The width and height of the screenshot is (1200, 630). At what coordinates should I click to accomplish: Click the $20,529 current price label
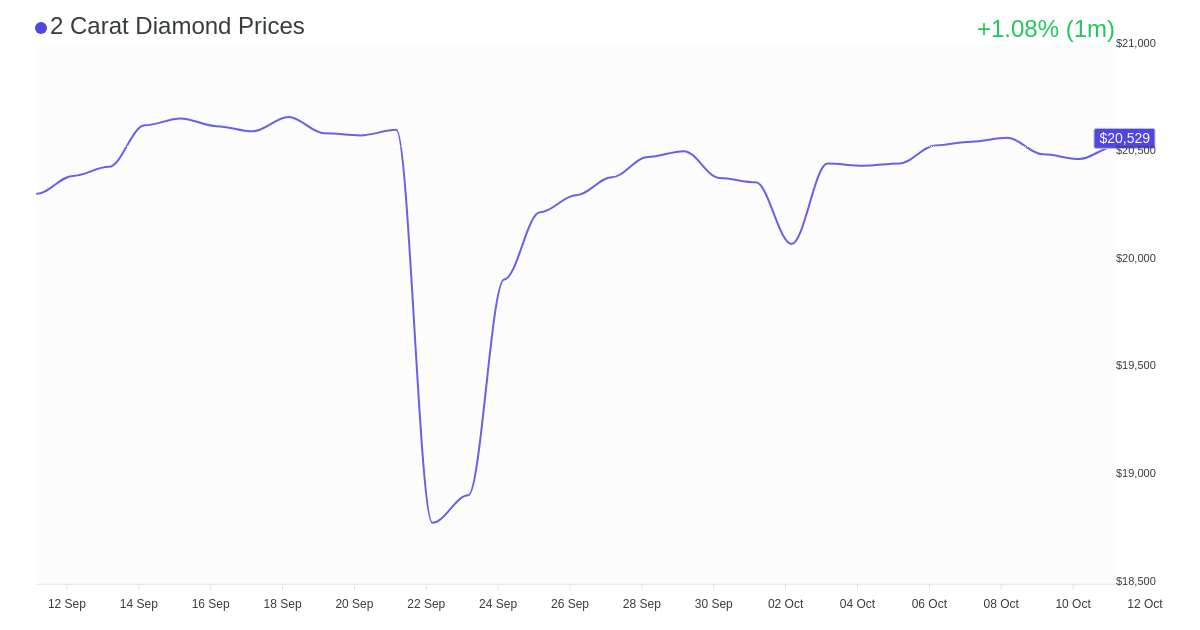tap(1124, 138)
